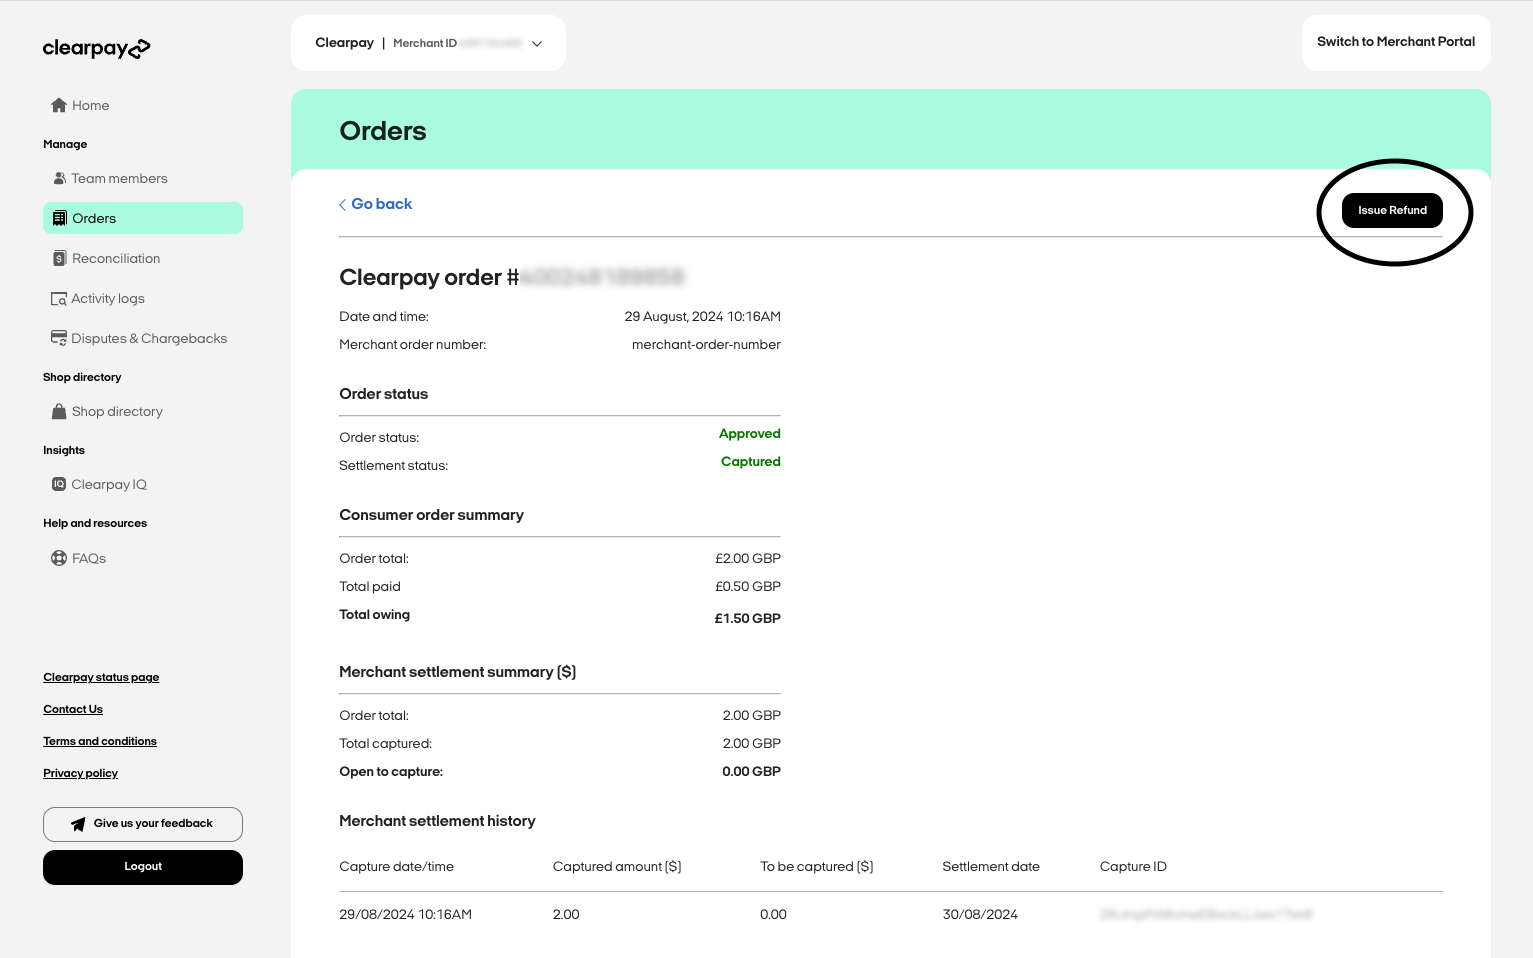This screenshot has width=1533, height=958.
Task: Click the Clearpay IQ icon
Action: pos(59,484)
